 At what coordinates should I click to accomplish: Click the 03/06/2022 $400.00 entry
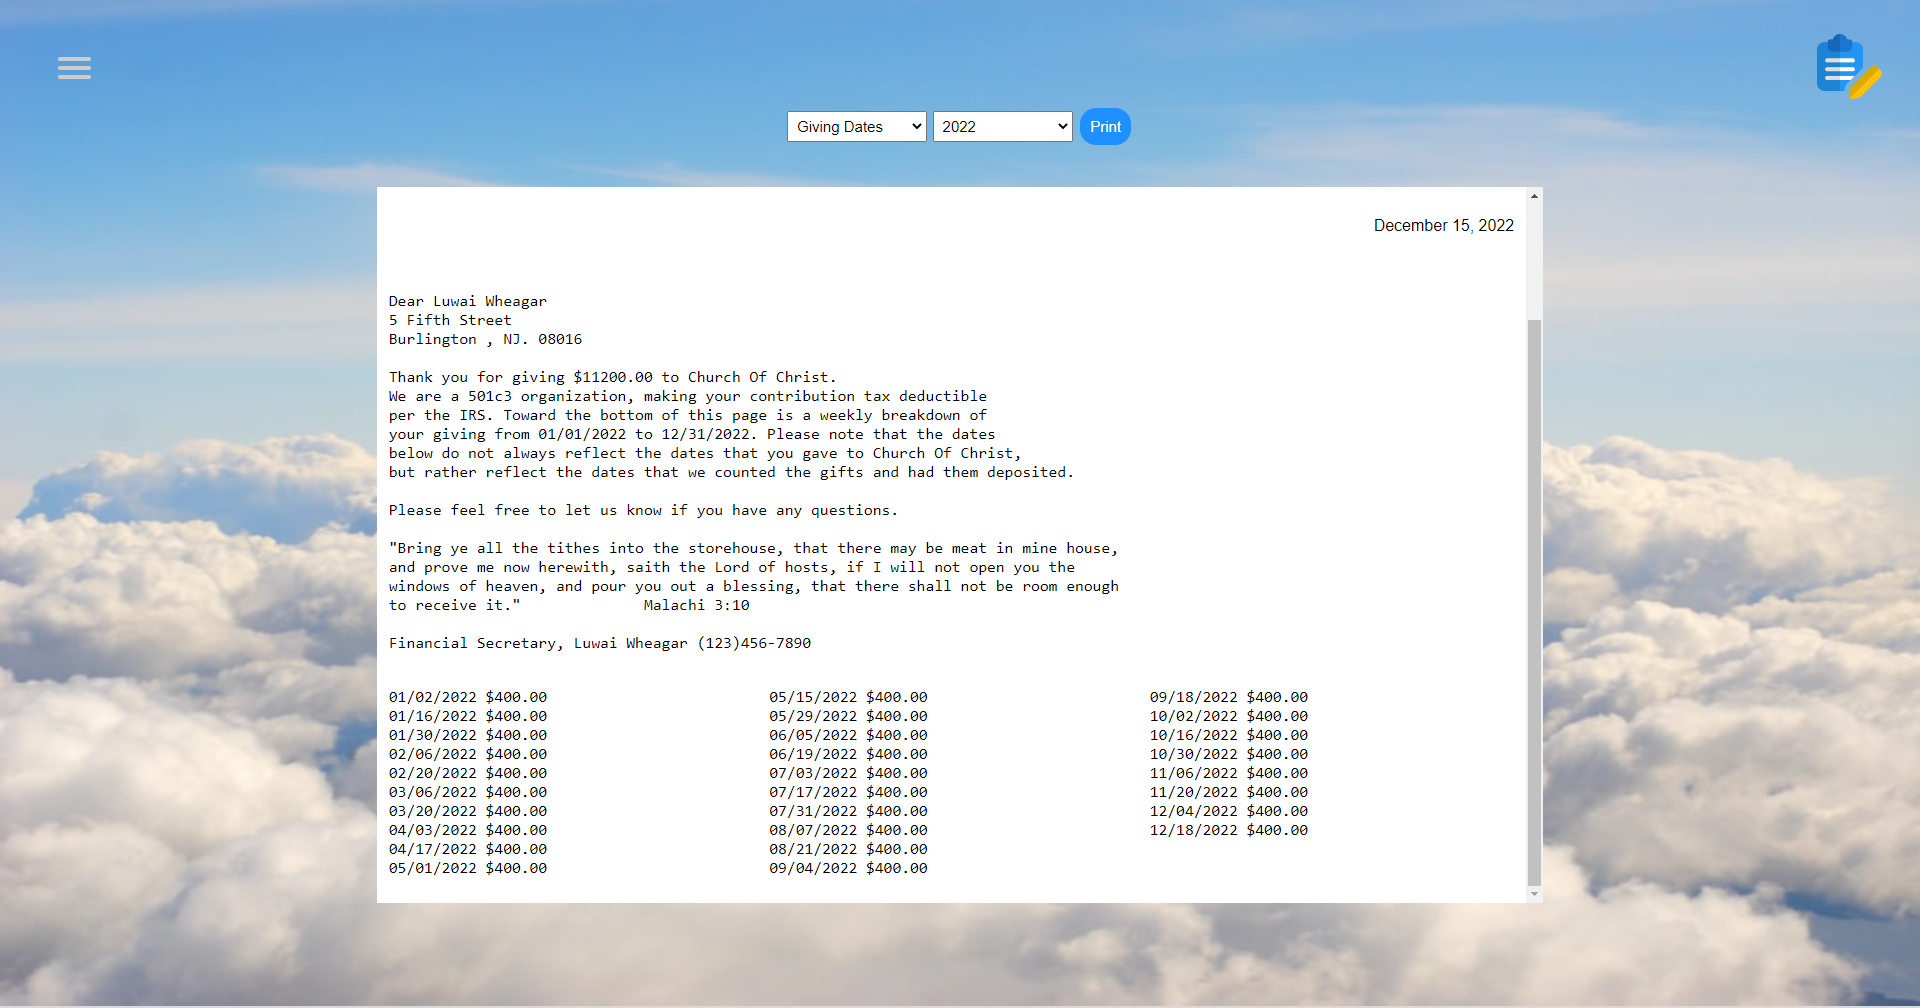(x=468, y=792)
